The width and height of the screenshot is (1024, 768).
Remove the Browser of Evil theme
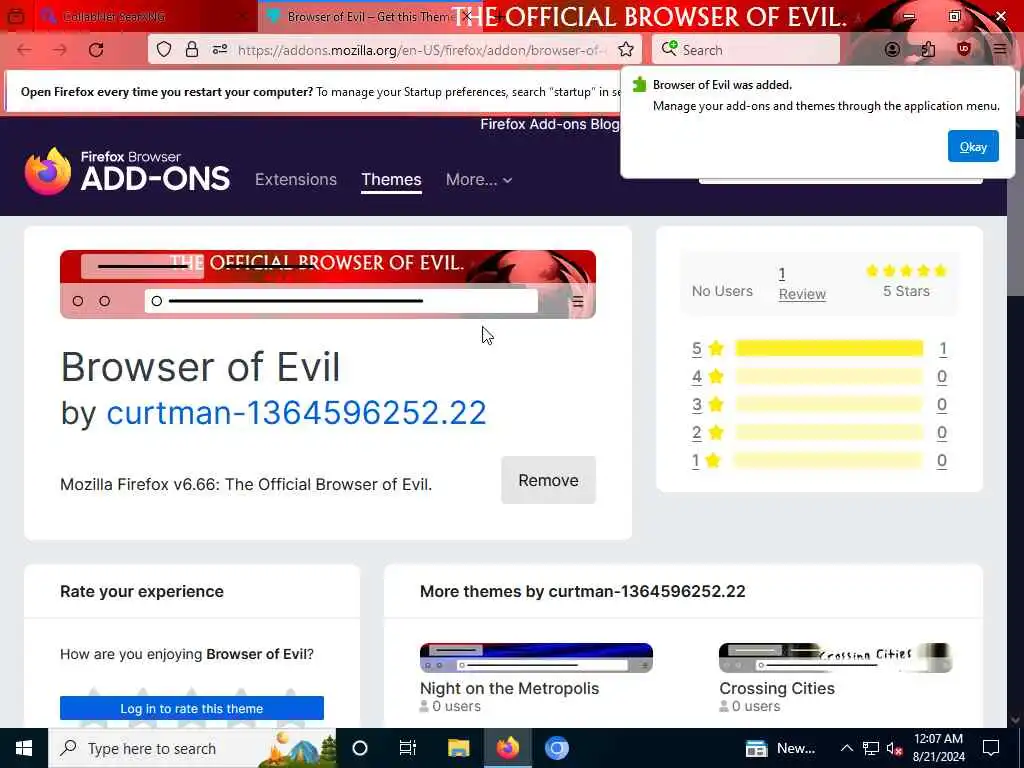point(548,480)
